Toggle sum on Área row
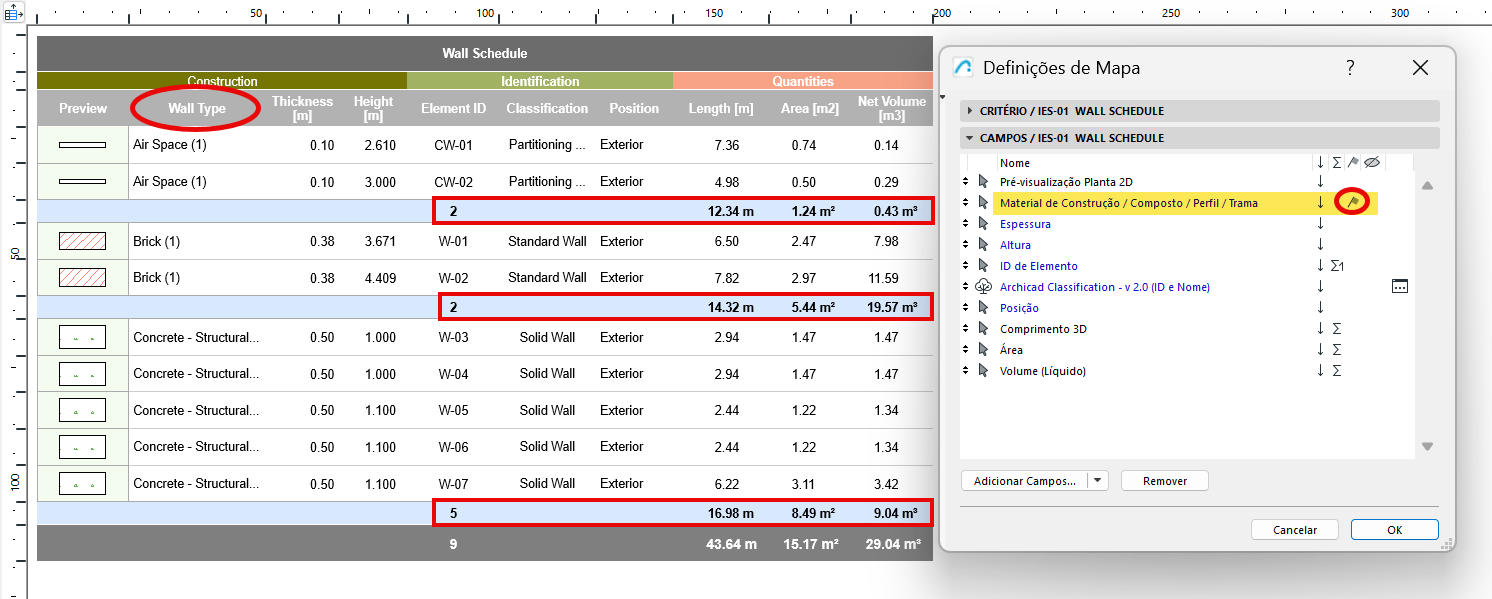This screenshot has width=1492, height=599. [1337, 350]
